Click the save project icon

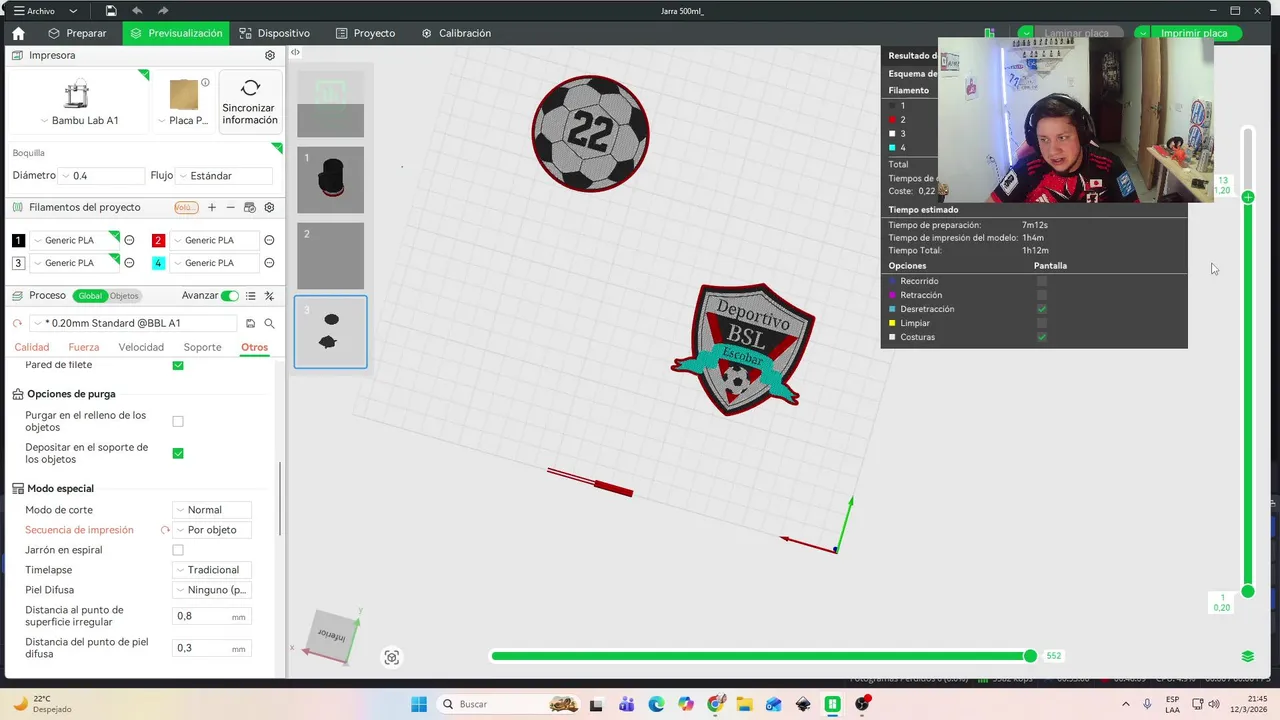(111, 11)
